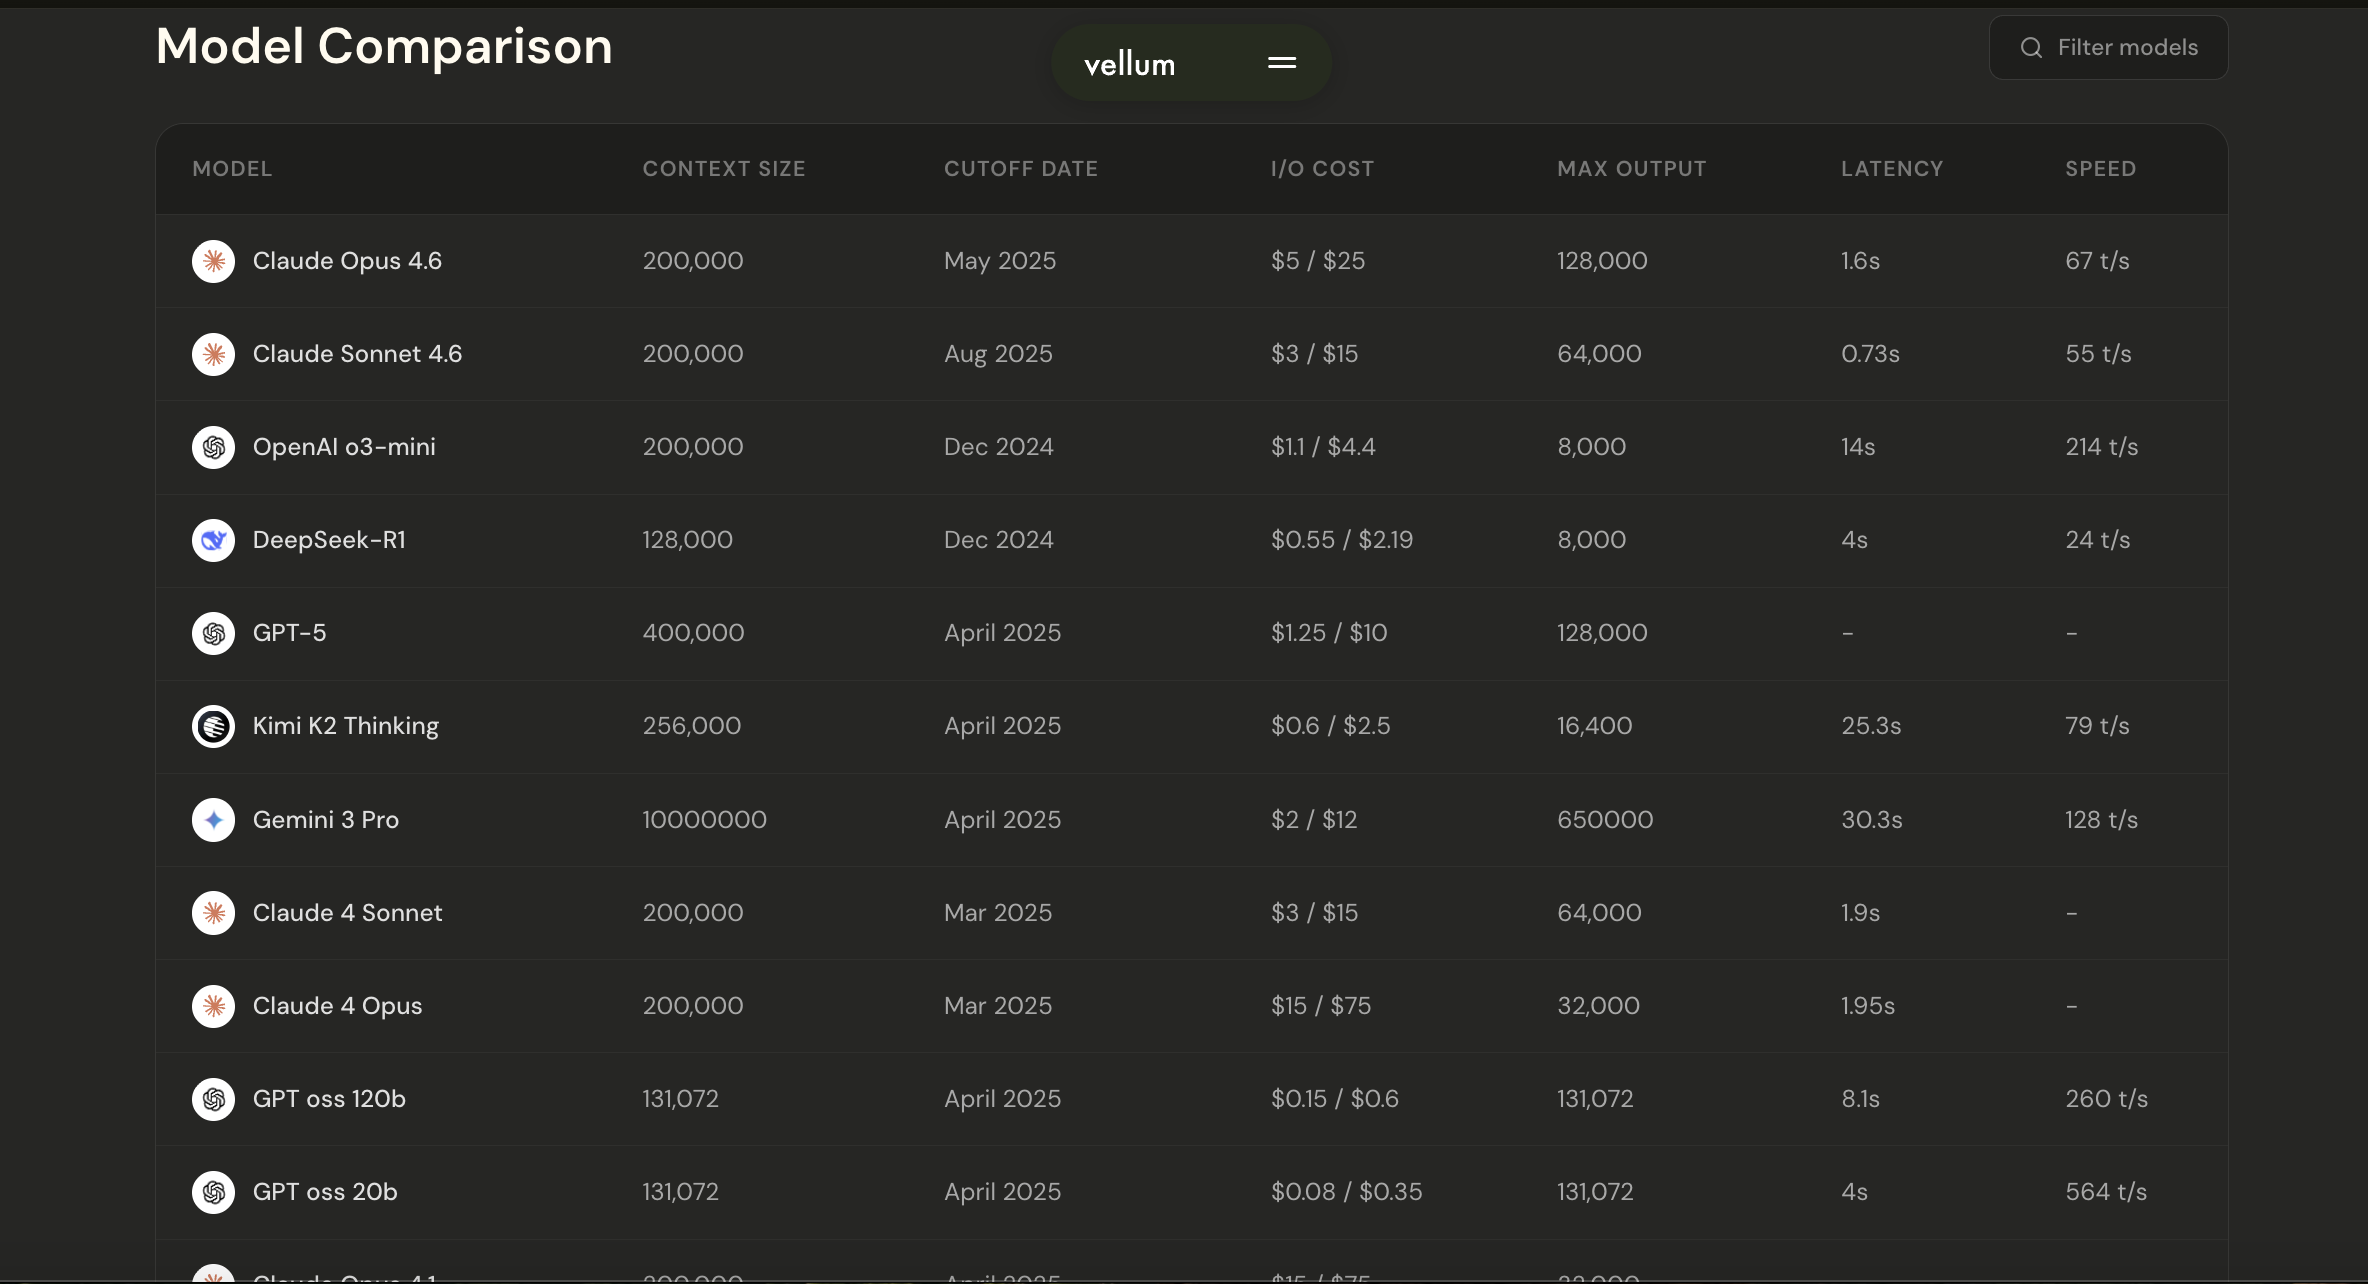Image resolution: width=2368 pixels, height=1284 pixels.
Task: Click the Kimi K2 Thinking logo
Action: coord(213,726)
